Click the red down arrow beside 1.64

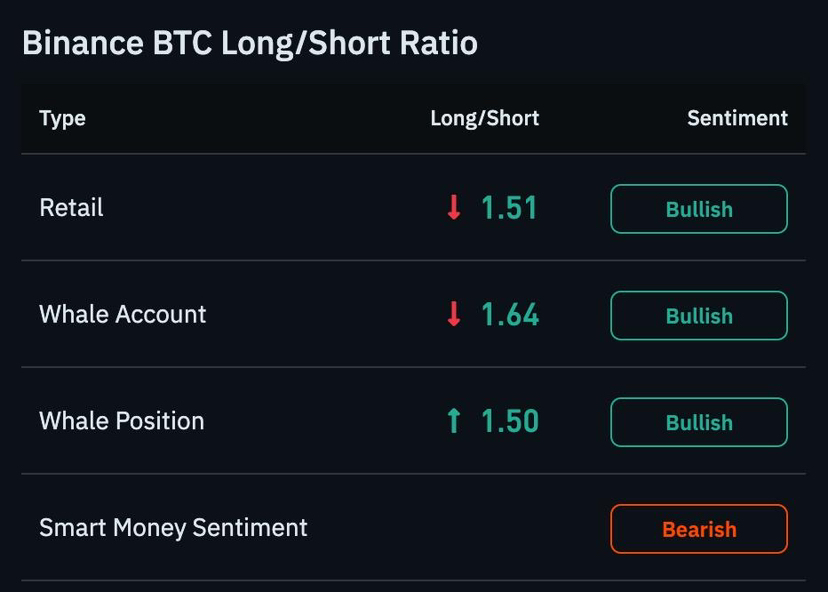point(454,314)
